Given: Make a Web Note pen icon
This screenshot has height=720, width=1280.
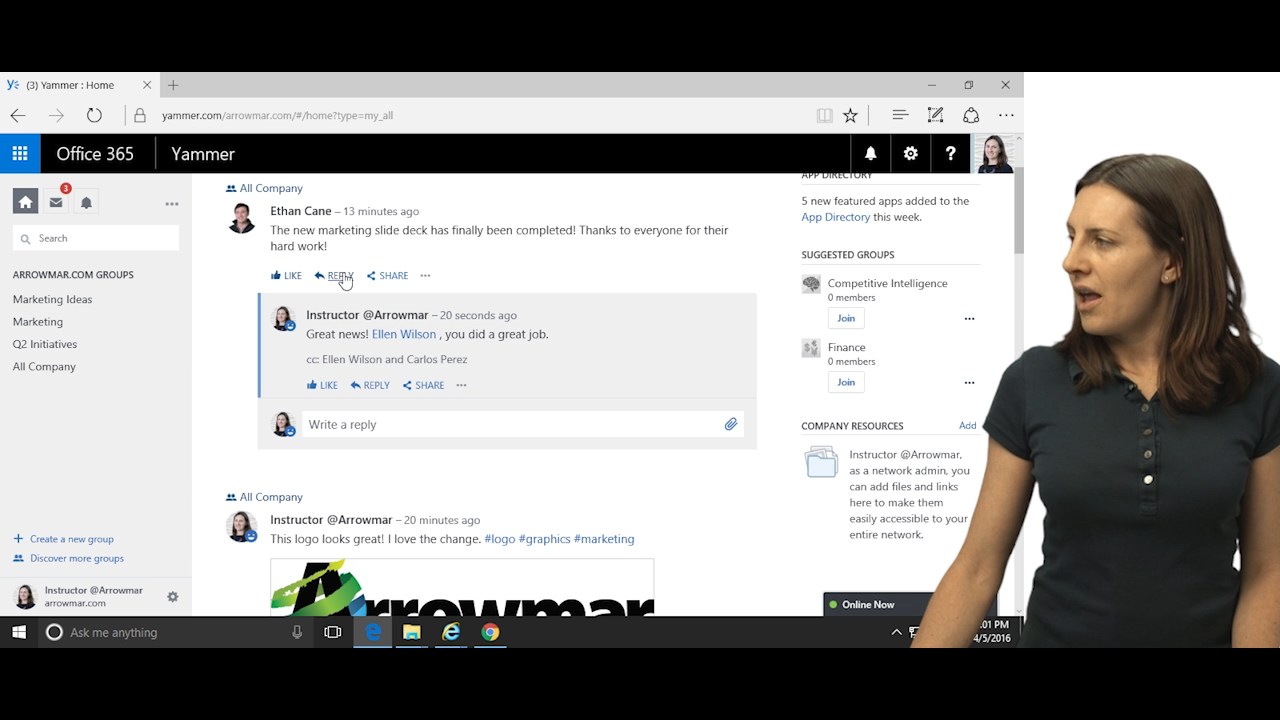Looking at the screenshot, I should coord(935,115).
